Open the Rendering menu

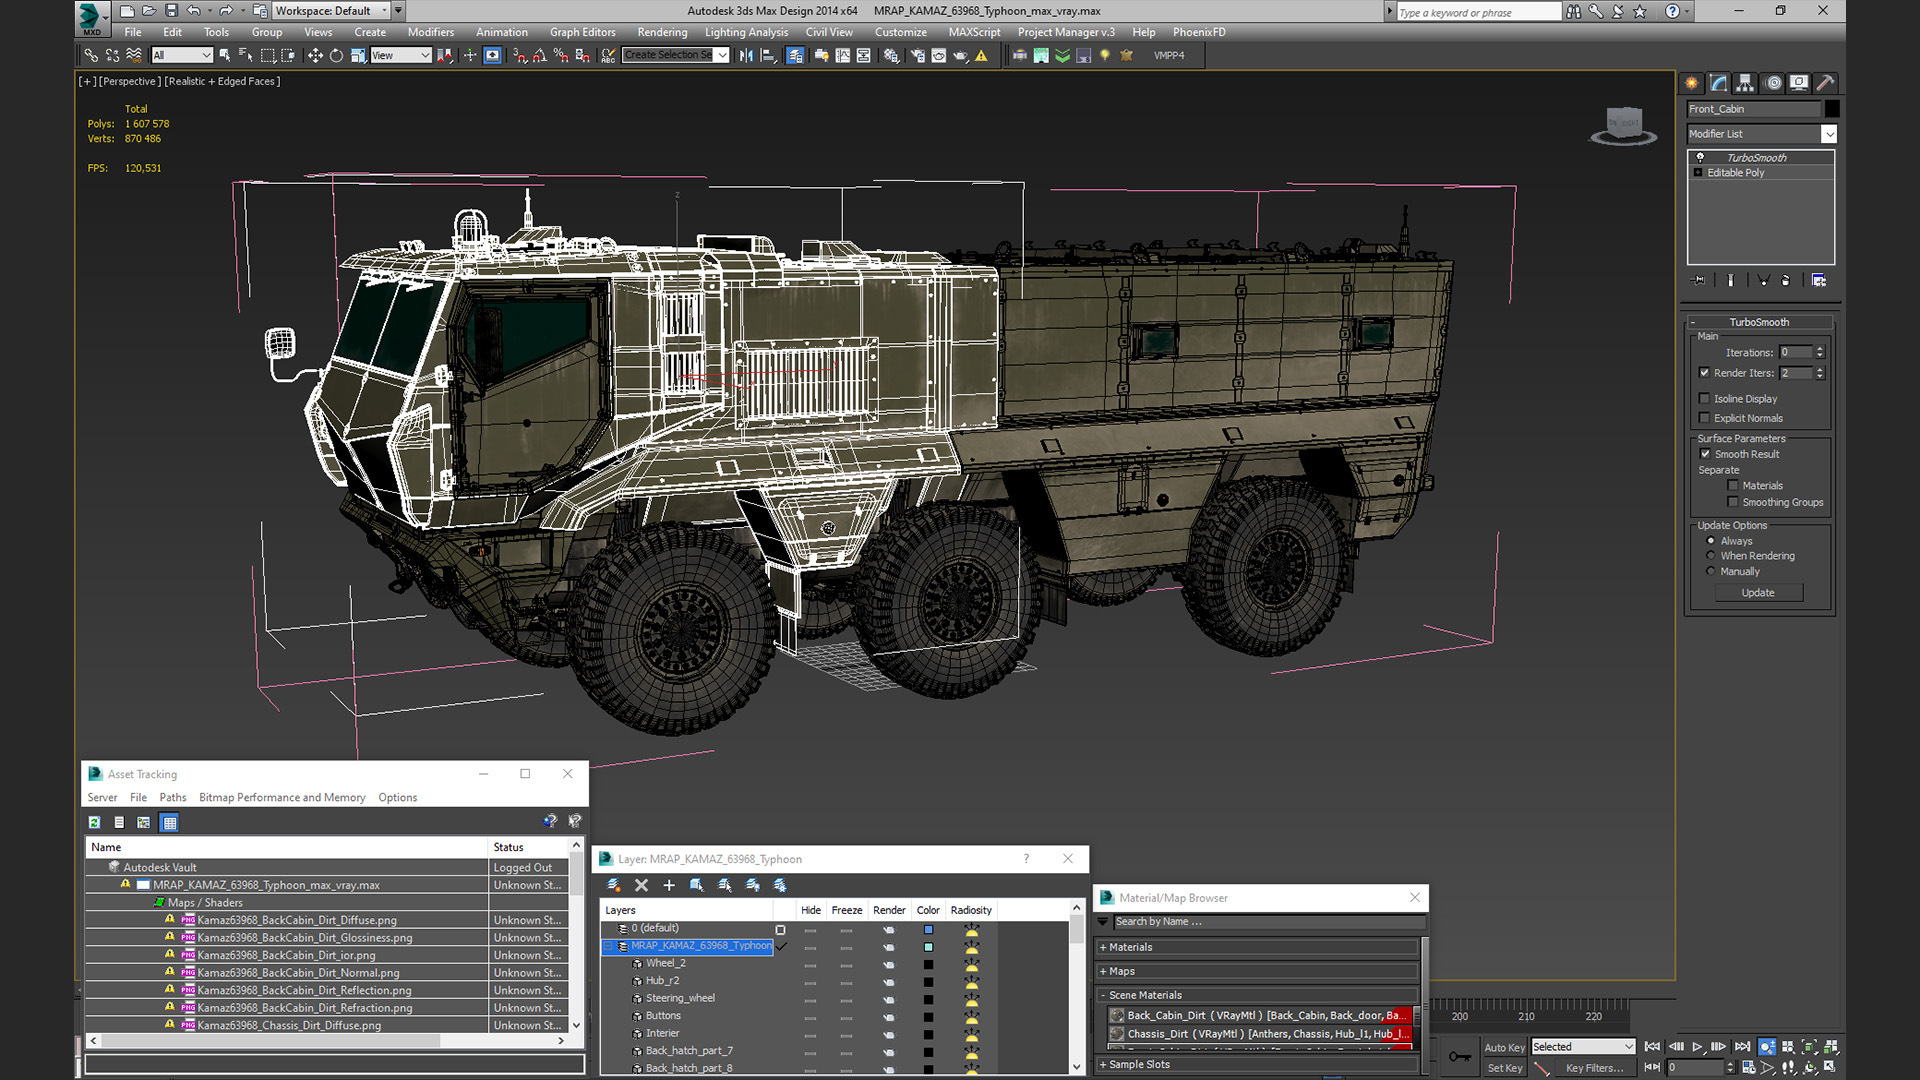point(662,32)
